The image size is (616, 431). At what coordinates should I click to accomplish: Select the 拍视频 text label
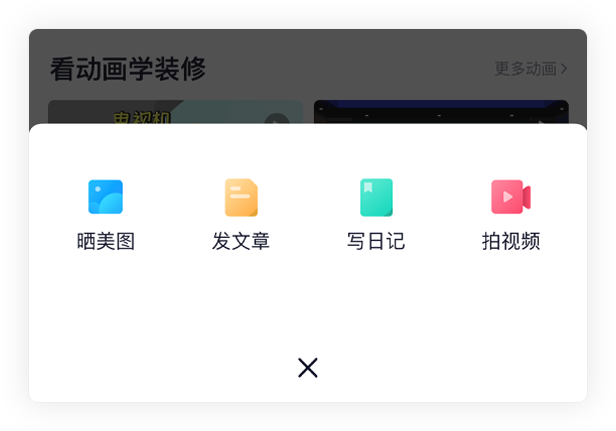point(511,241)
